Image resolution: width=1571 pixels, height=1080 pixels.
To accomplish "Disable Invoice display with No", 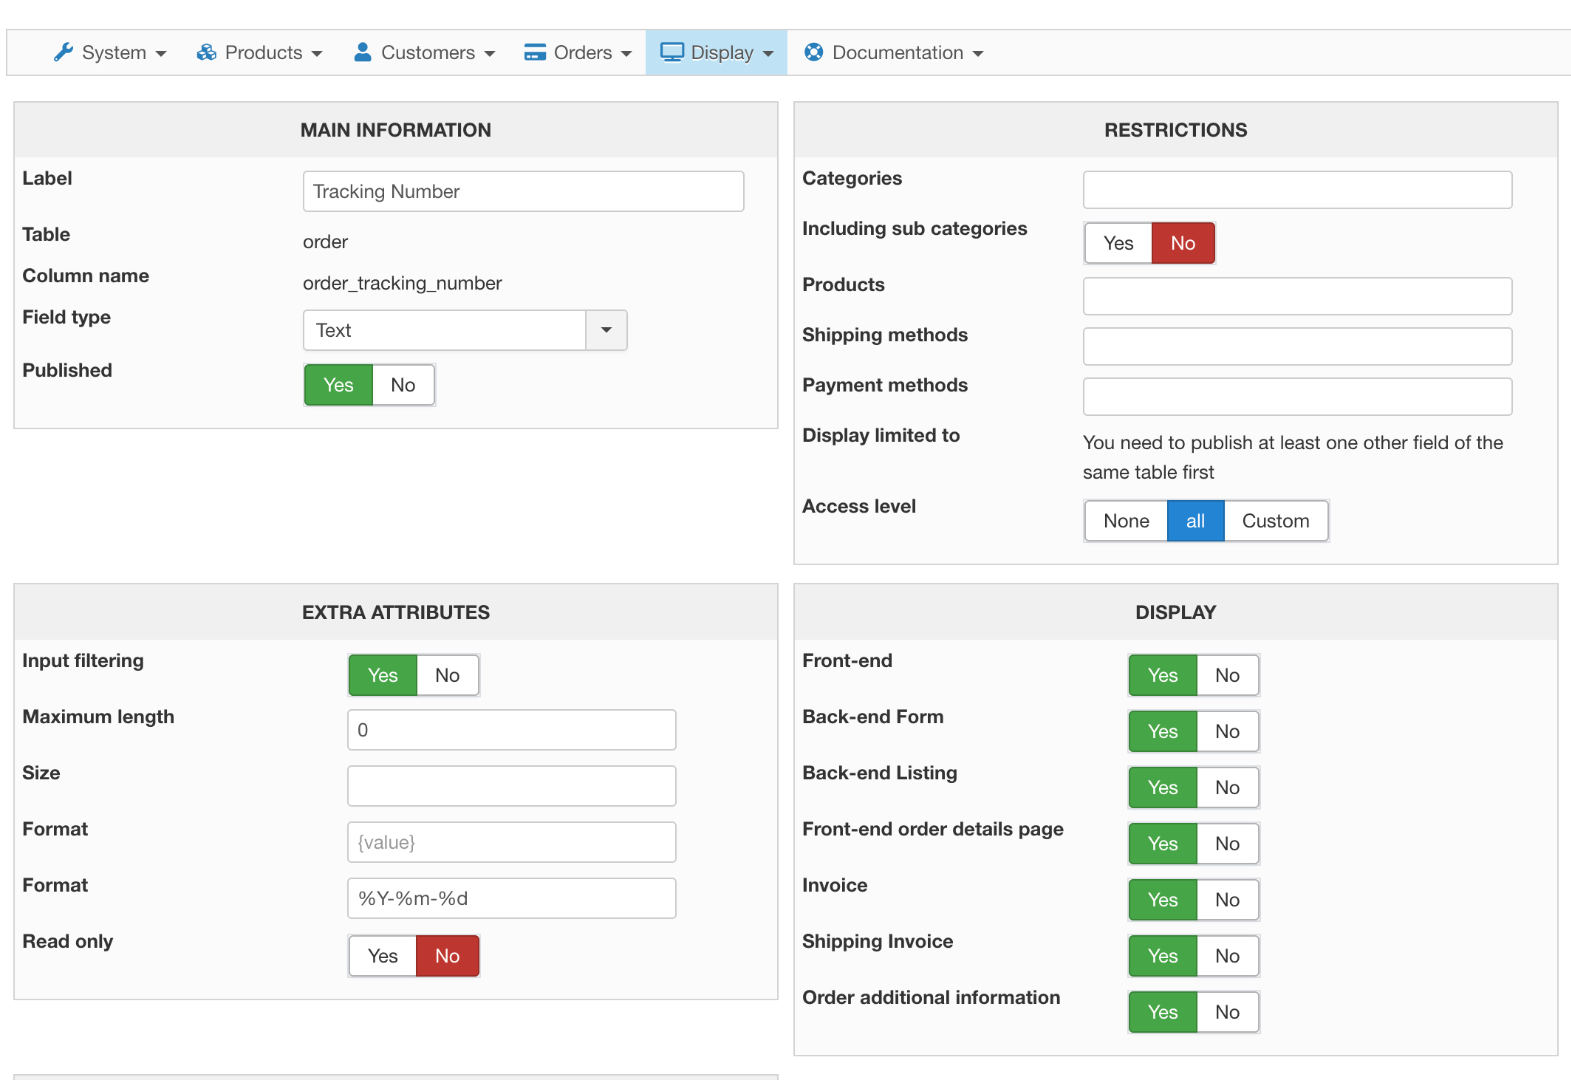I will 1227,900.
